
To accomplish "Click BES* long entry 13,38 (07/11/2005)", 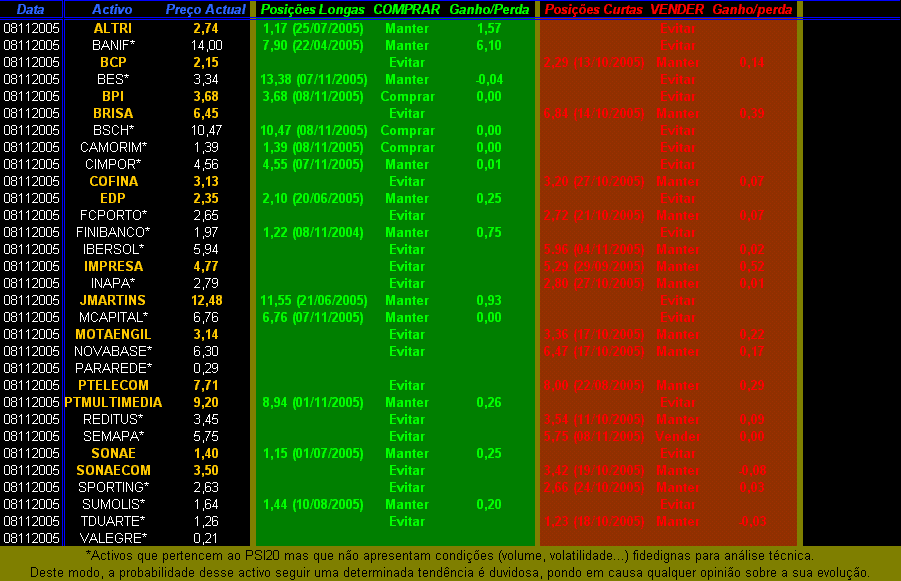I will pos(313,79).
